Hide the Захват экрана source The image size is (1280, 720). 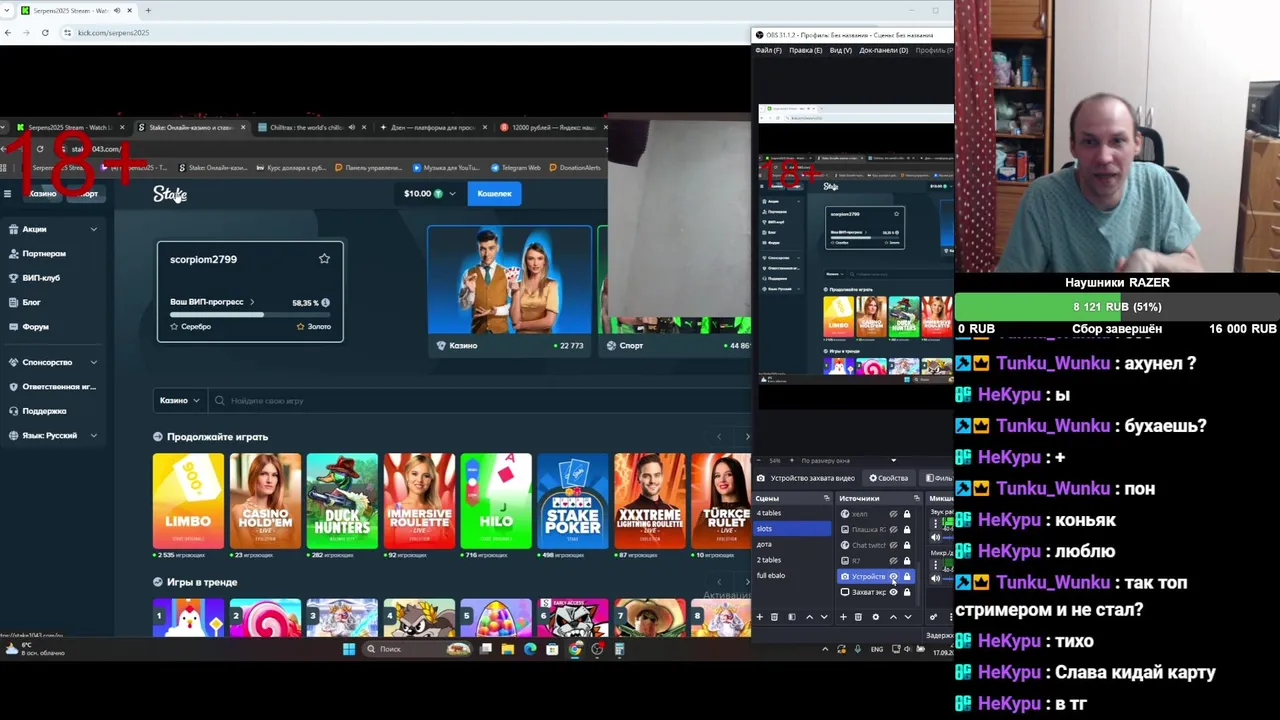pos(893,592)
